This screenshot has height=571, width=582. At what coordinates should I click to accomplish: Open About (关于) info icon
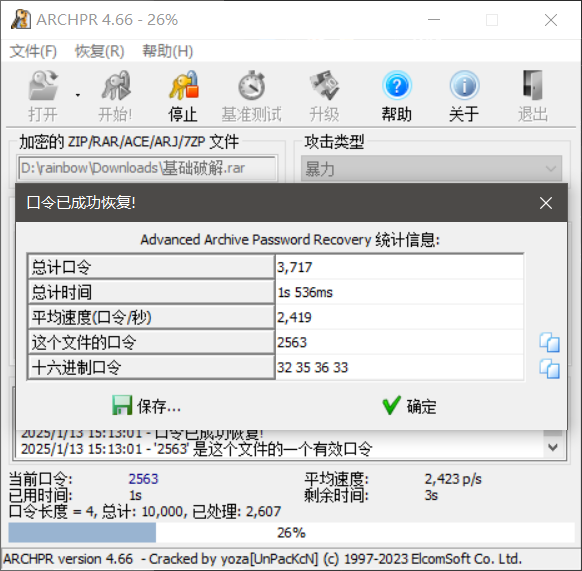coord(464,86)
